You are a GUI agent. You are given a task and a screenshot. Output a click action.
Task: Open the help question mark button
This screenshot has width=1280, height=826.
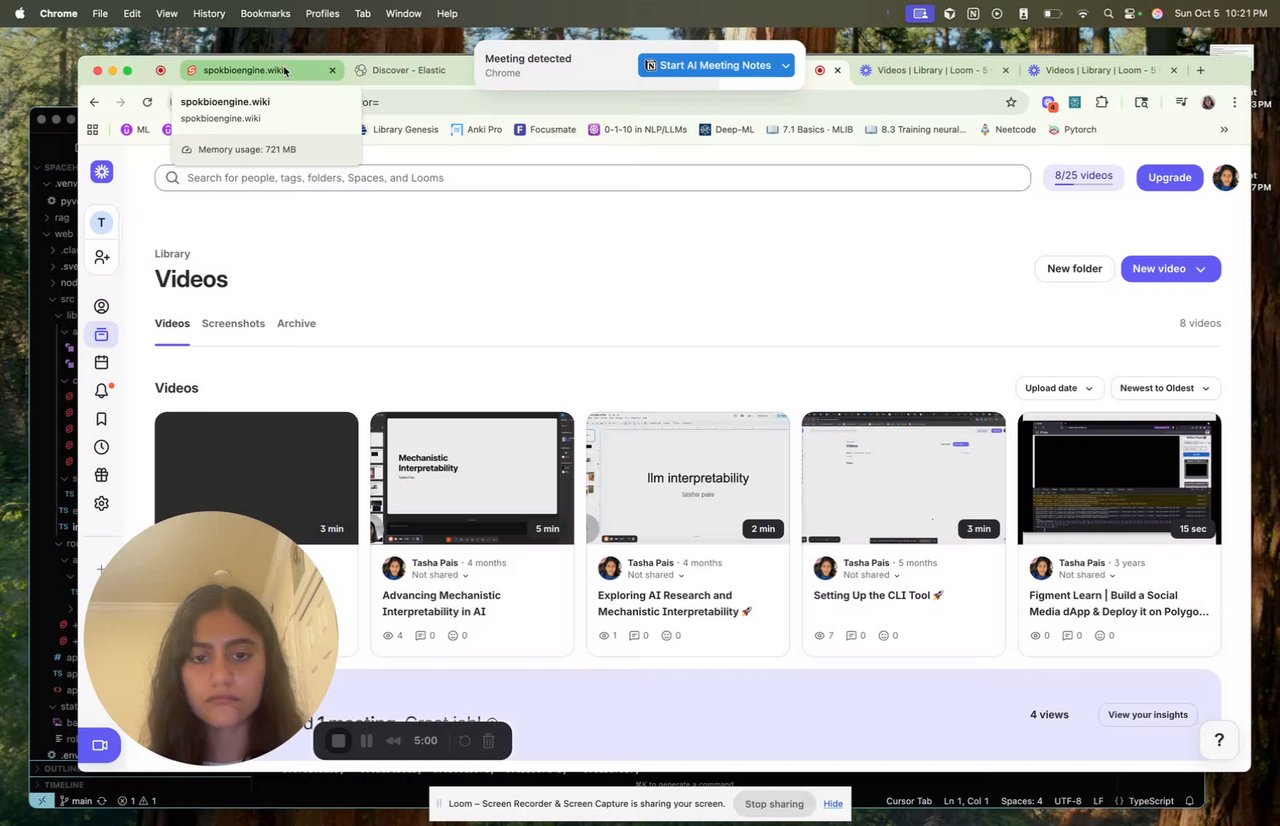tap(1219, 740)
